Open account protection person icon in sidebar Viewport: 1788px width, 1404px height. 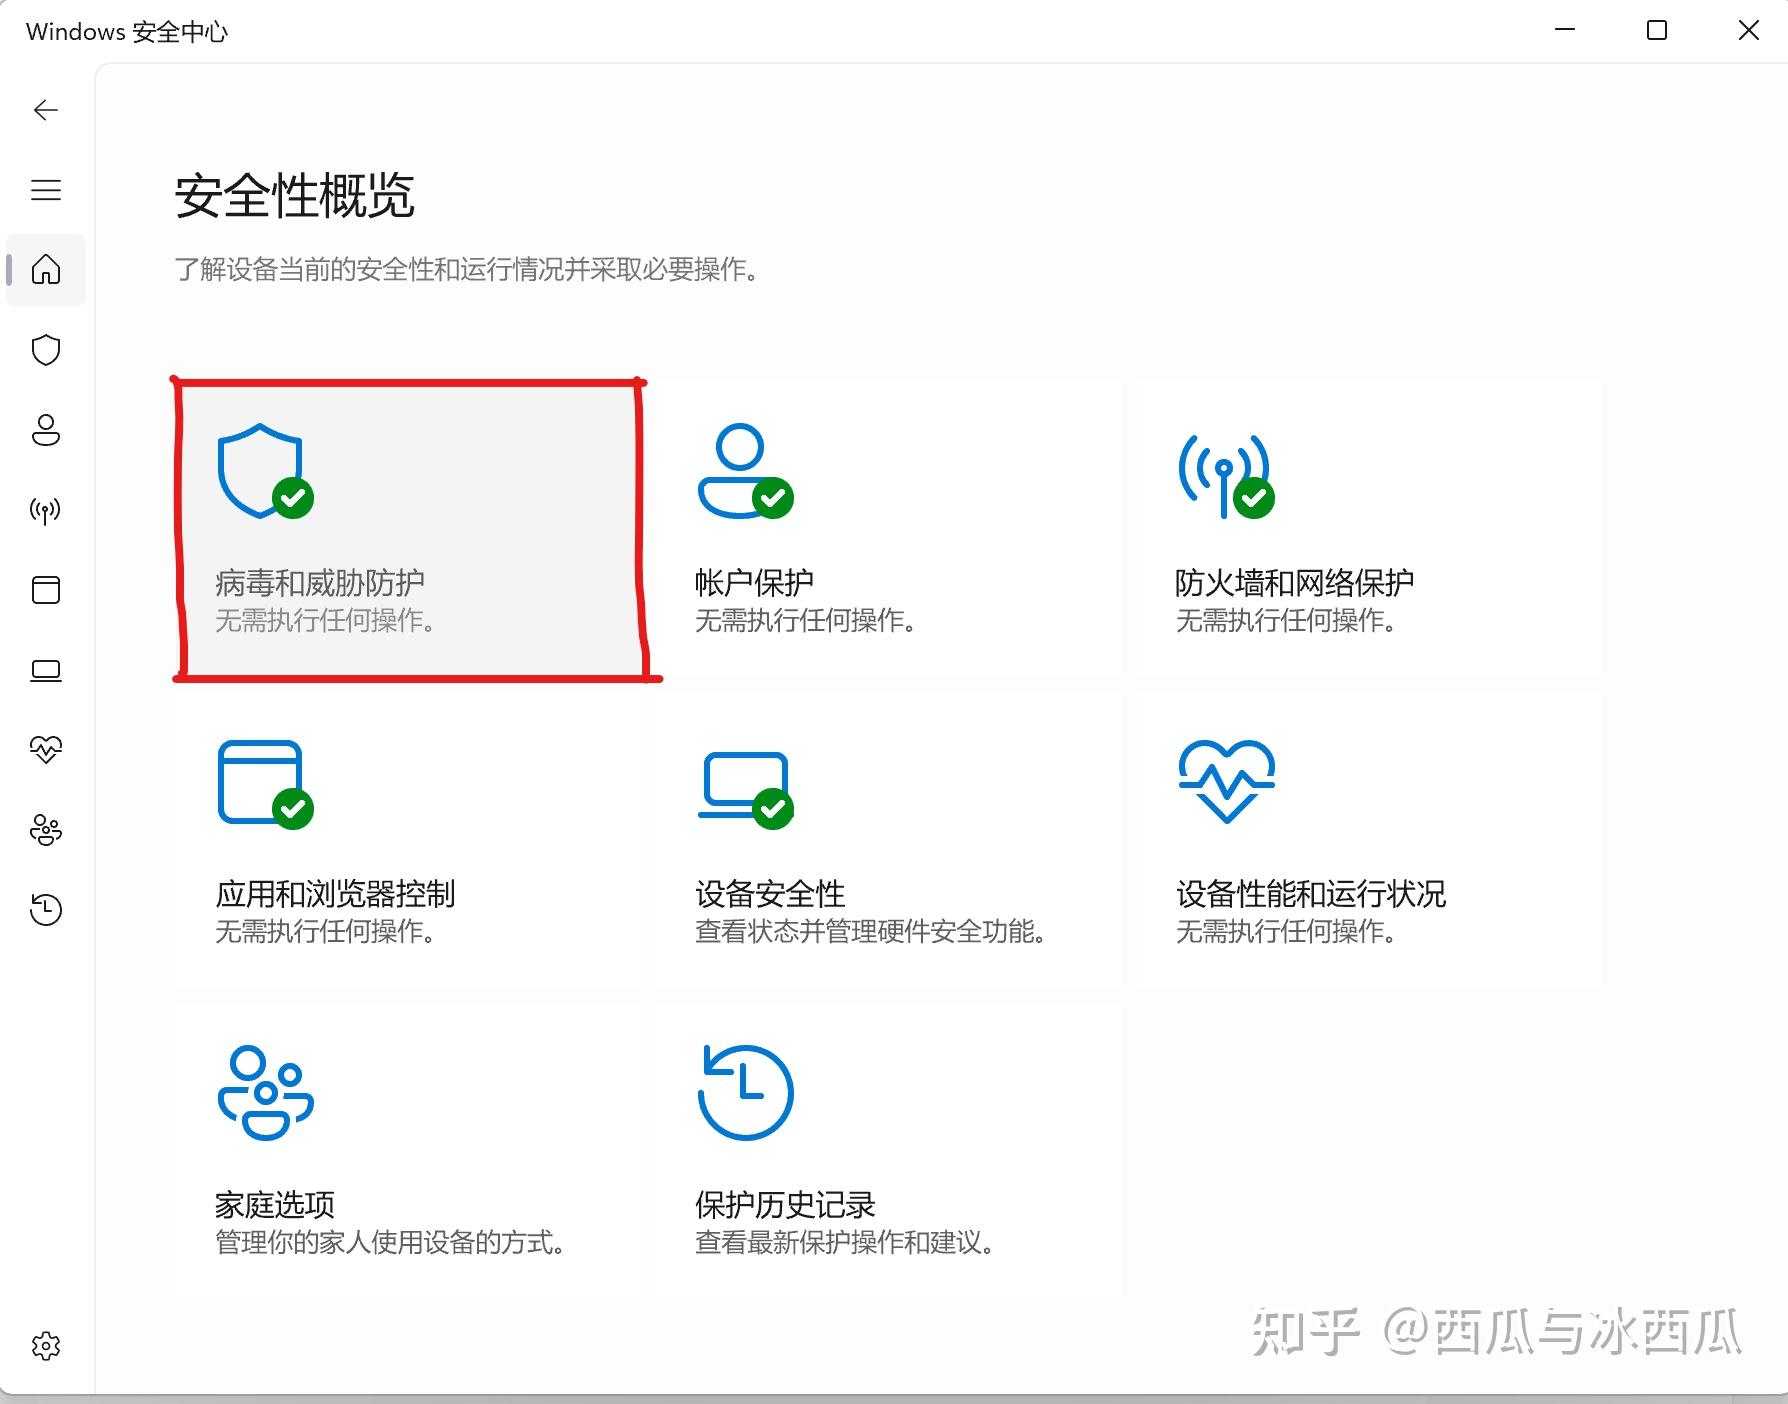point(46,430)
